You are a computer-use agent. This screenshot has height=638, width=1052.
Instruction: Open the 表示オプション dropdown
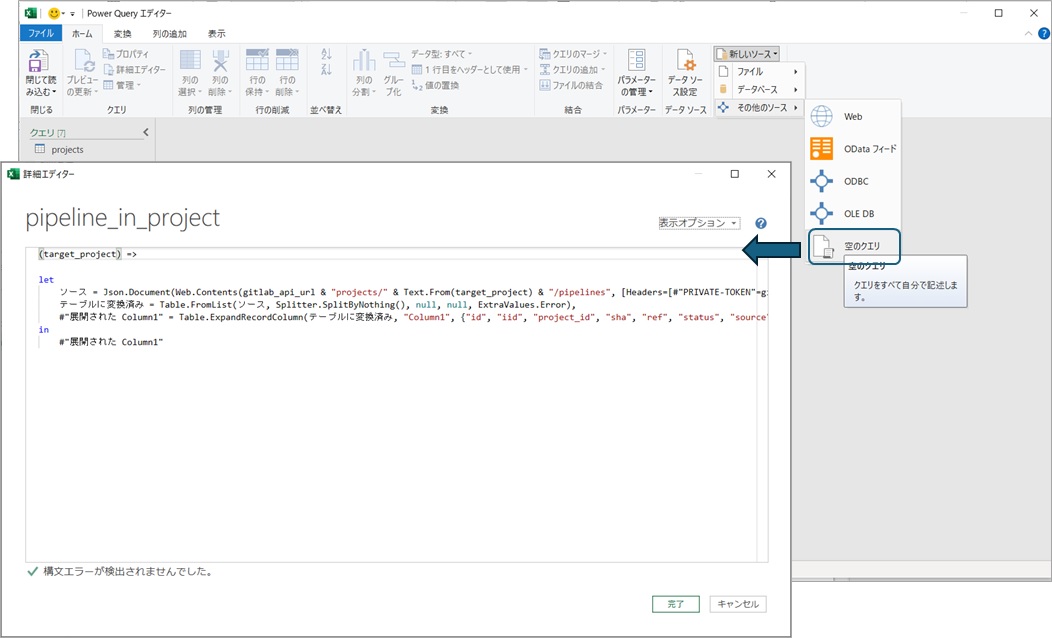[x=698, y=223]
